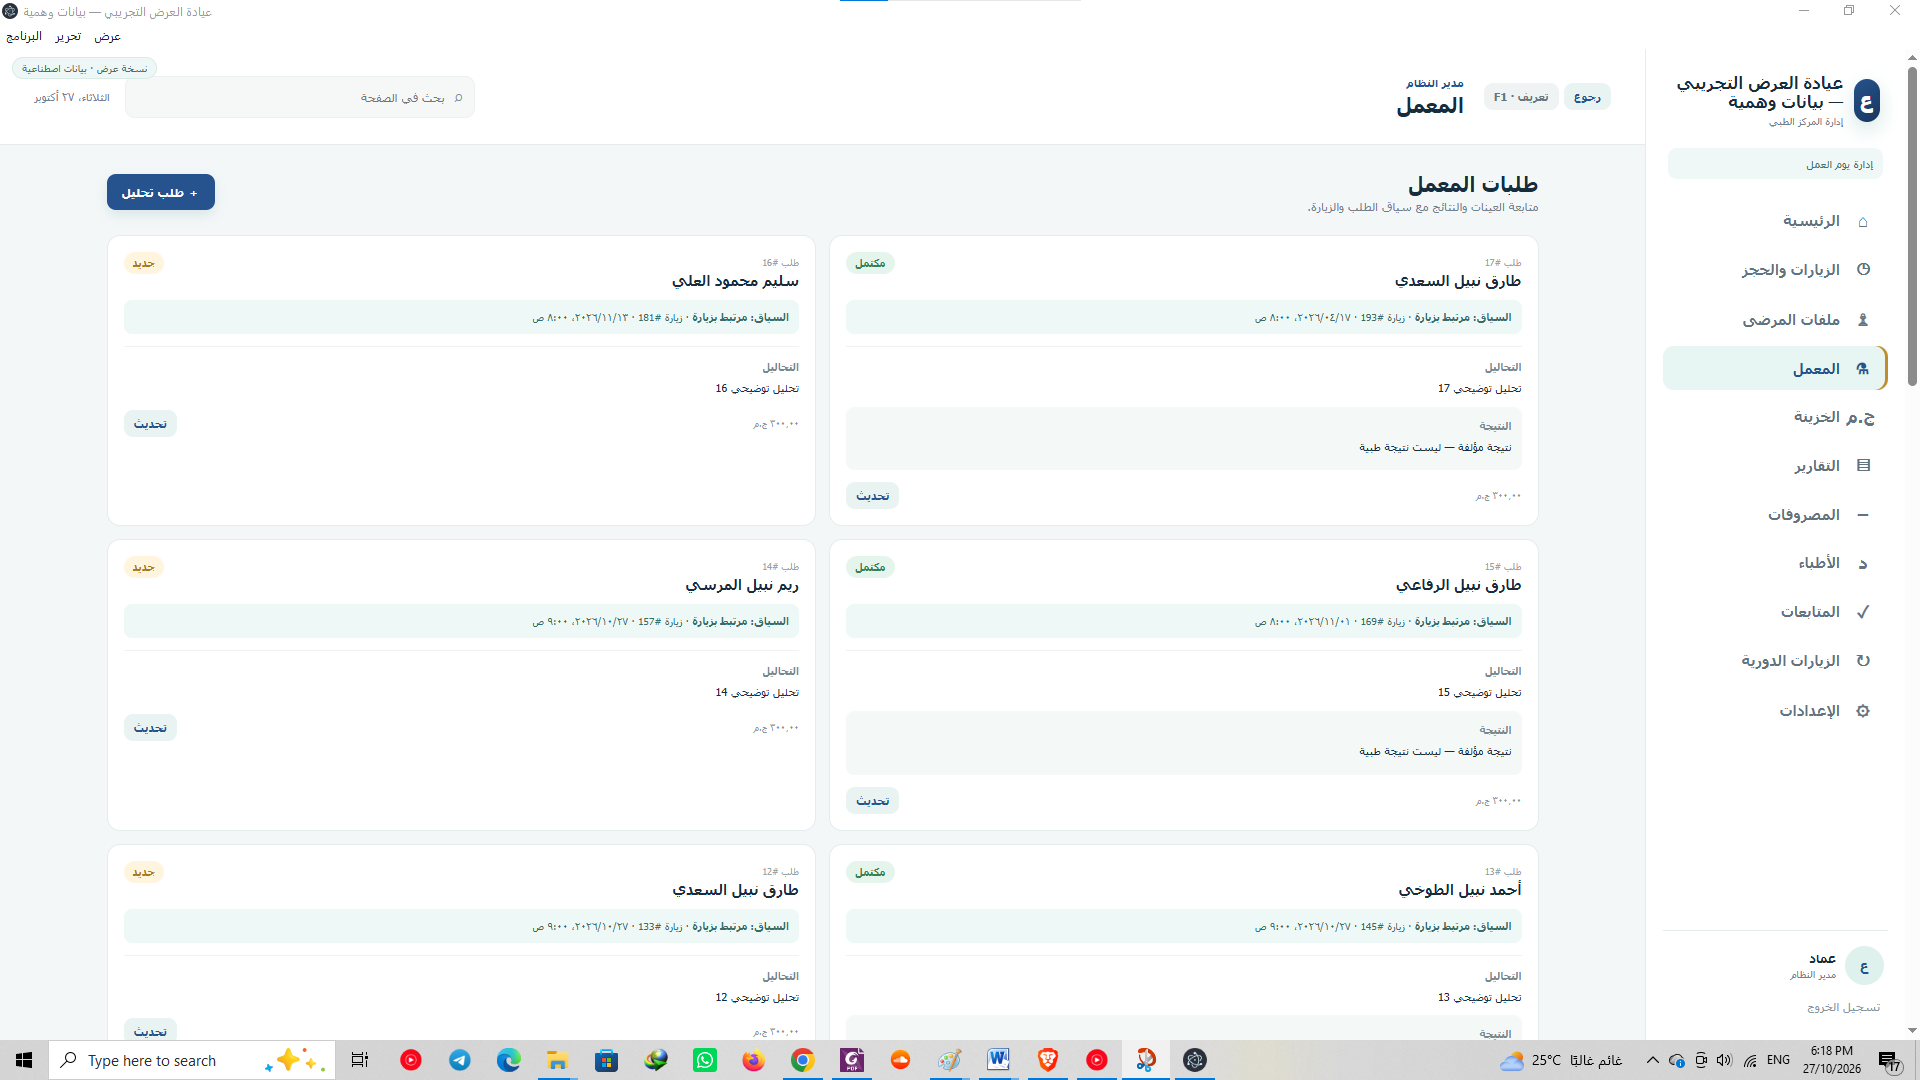Screen dimensions: 1920x1080
Task: Select إدارة يوم العمل sidebar item
Action: (1775, 164)
